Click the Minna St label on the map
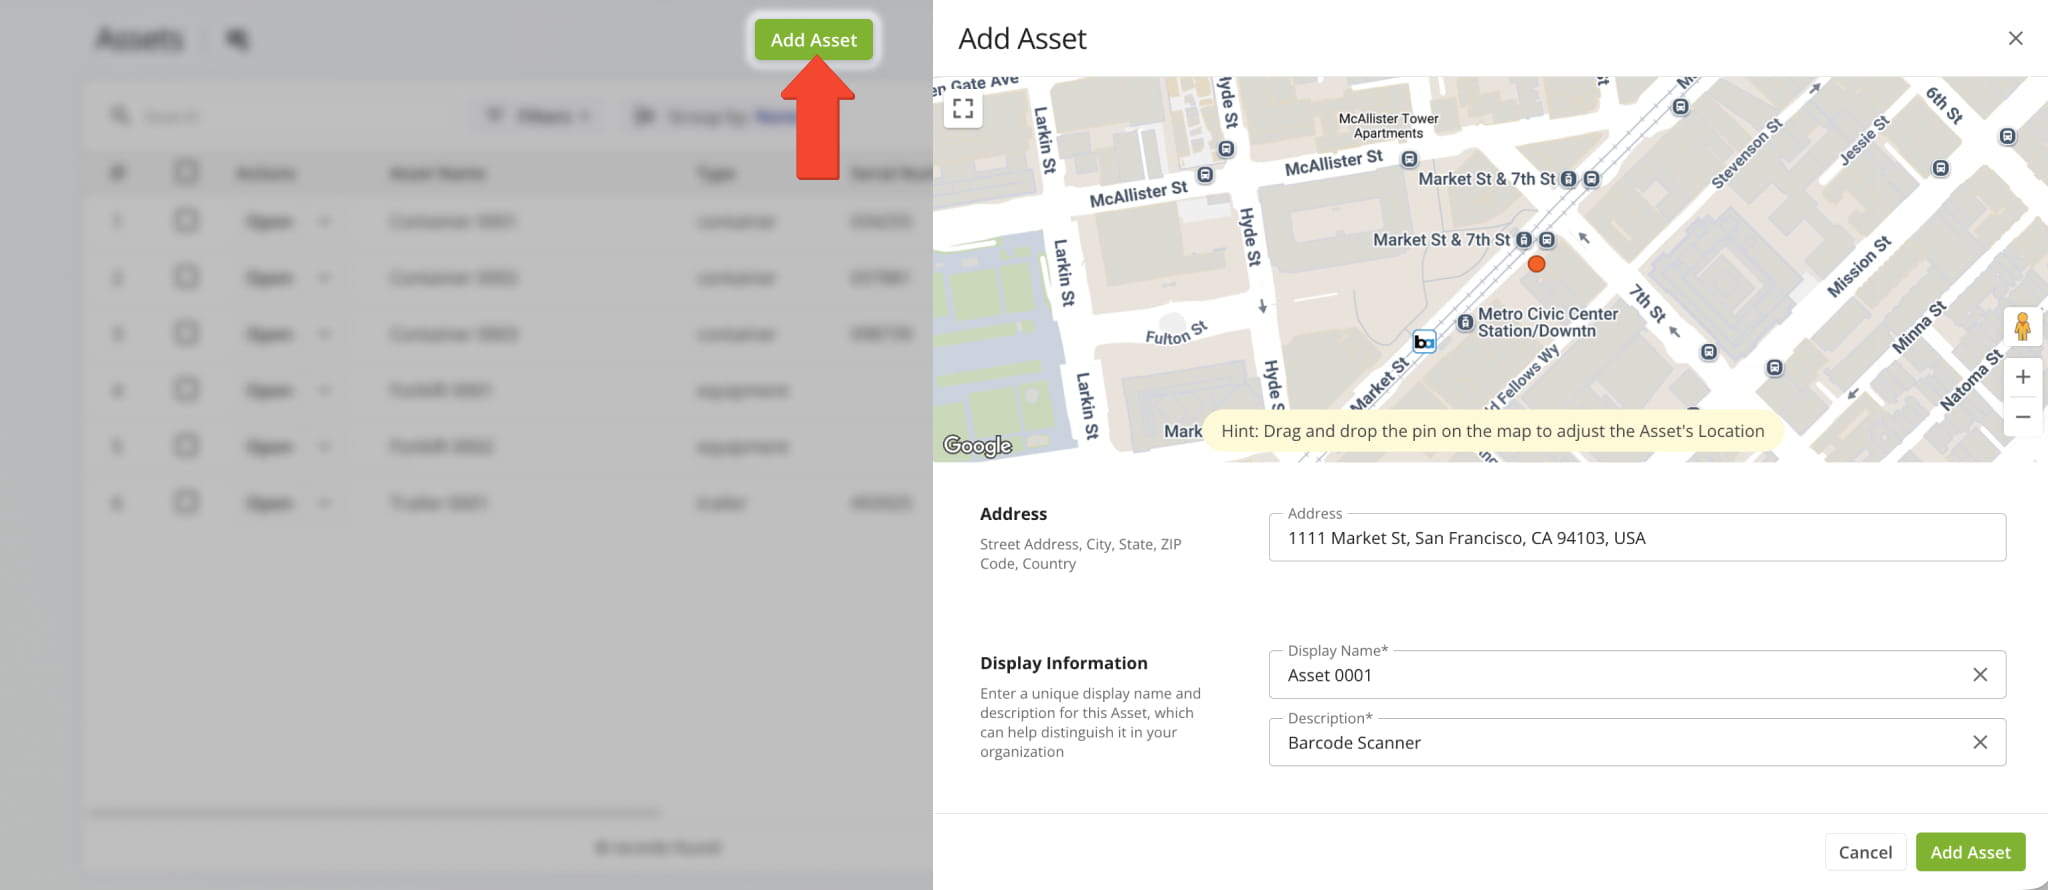Image resolution: width=2048 pixels, height=890 pixels. [x=1918, y=327]
